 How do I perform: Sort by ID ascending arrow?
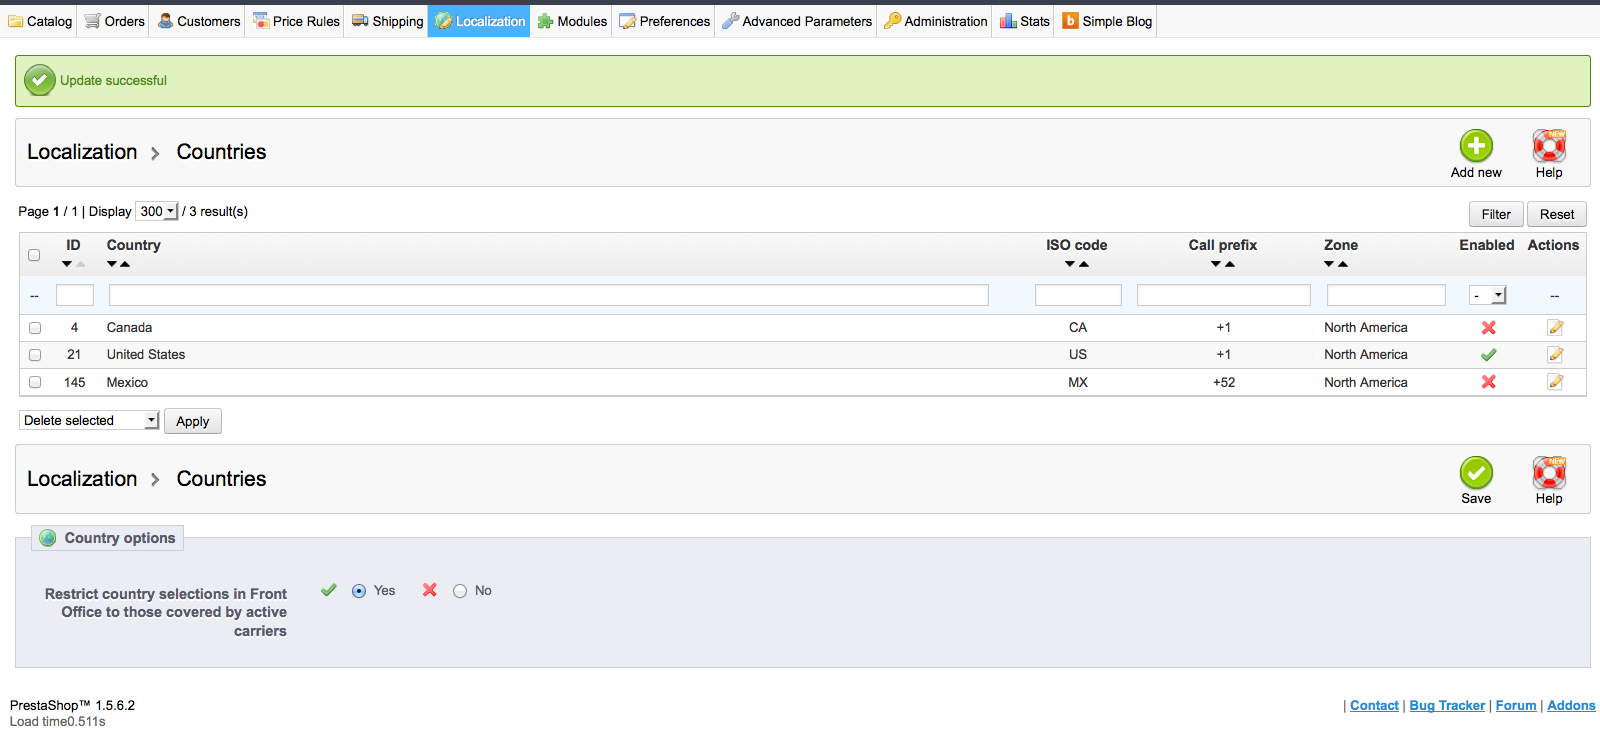click(81, 264)
